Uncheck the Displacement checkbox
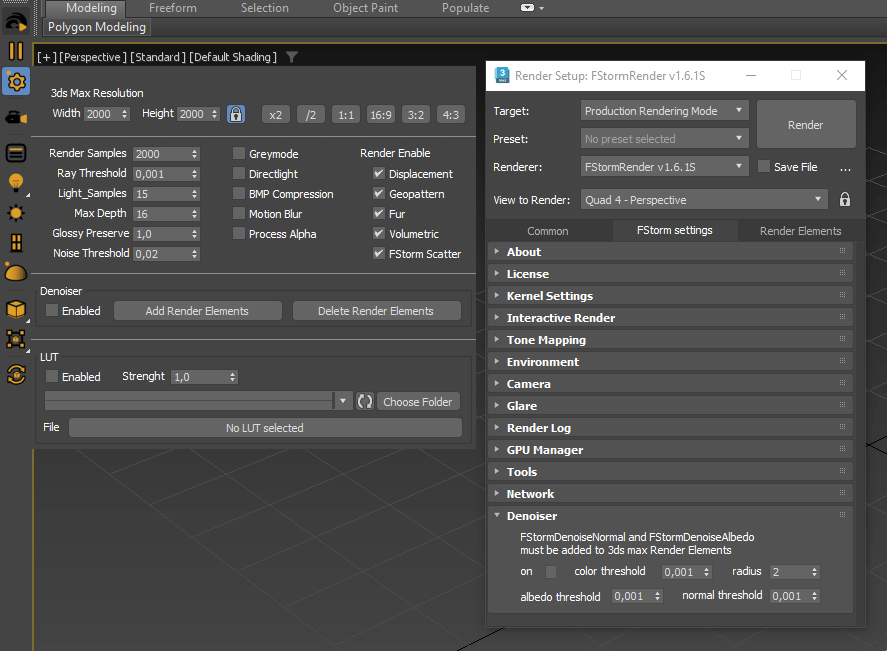The height and width of the screenshot is (651, 887). tap(379, 173)
